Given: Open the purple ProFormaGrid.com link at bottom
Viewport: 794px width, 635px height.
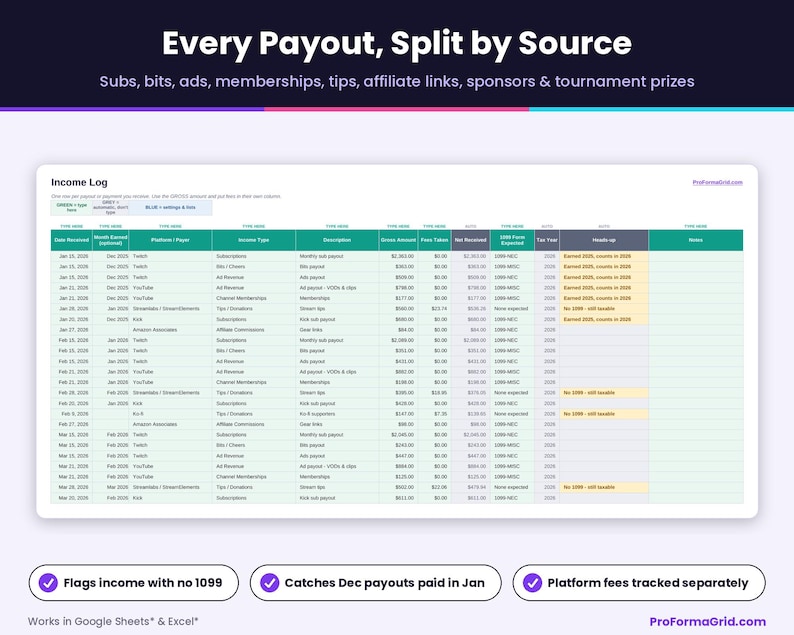Looking at the screenshot, I should [x=707, y=621].
